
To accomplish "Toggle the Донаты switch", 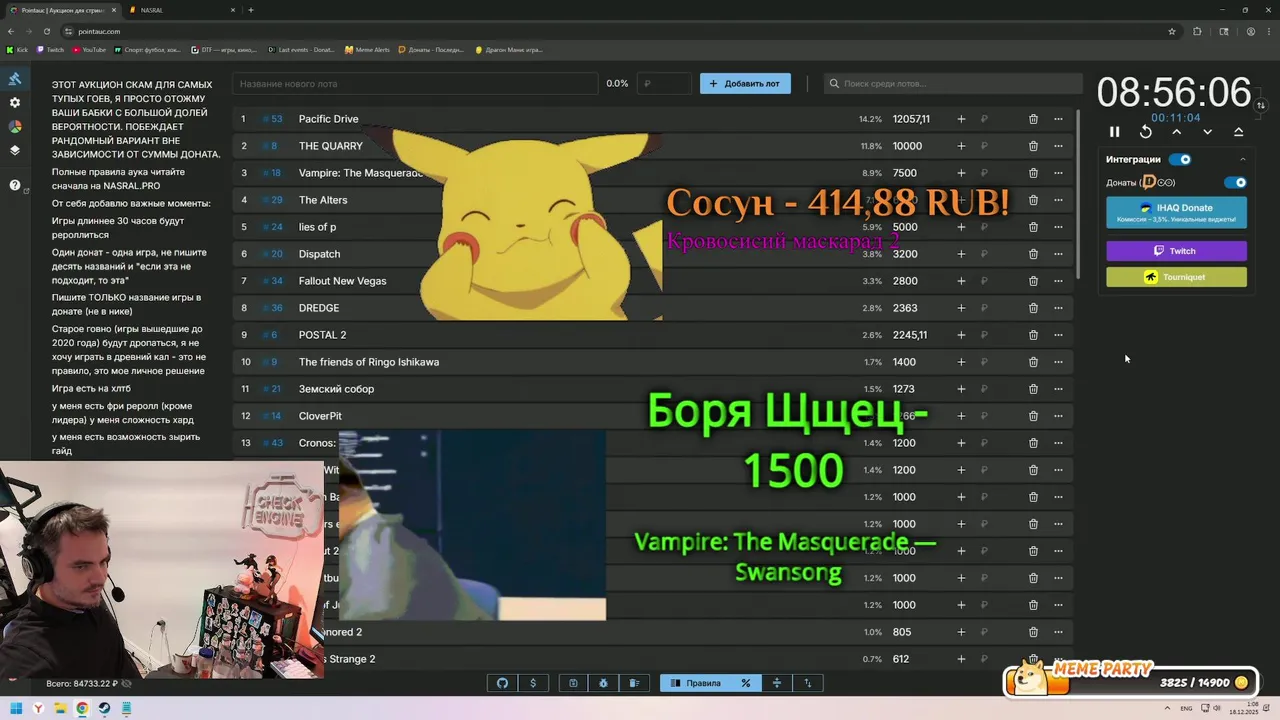I will pos(1236,183).
